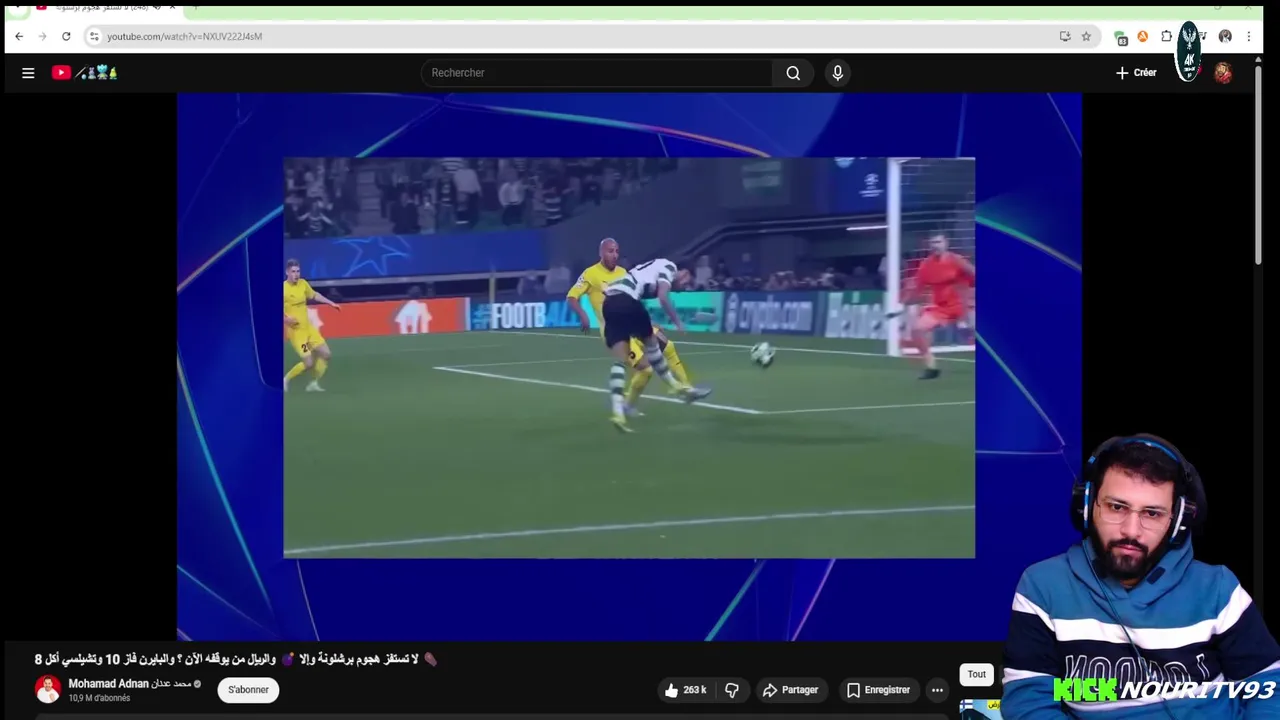Open the green extension with 83 badge
Screen dimensions: 1280x720
coord(1121,37)
